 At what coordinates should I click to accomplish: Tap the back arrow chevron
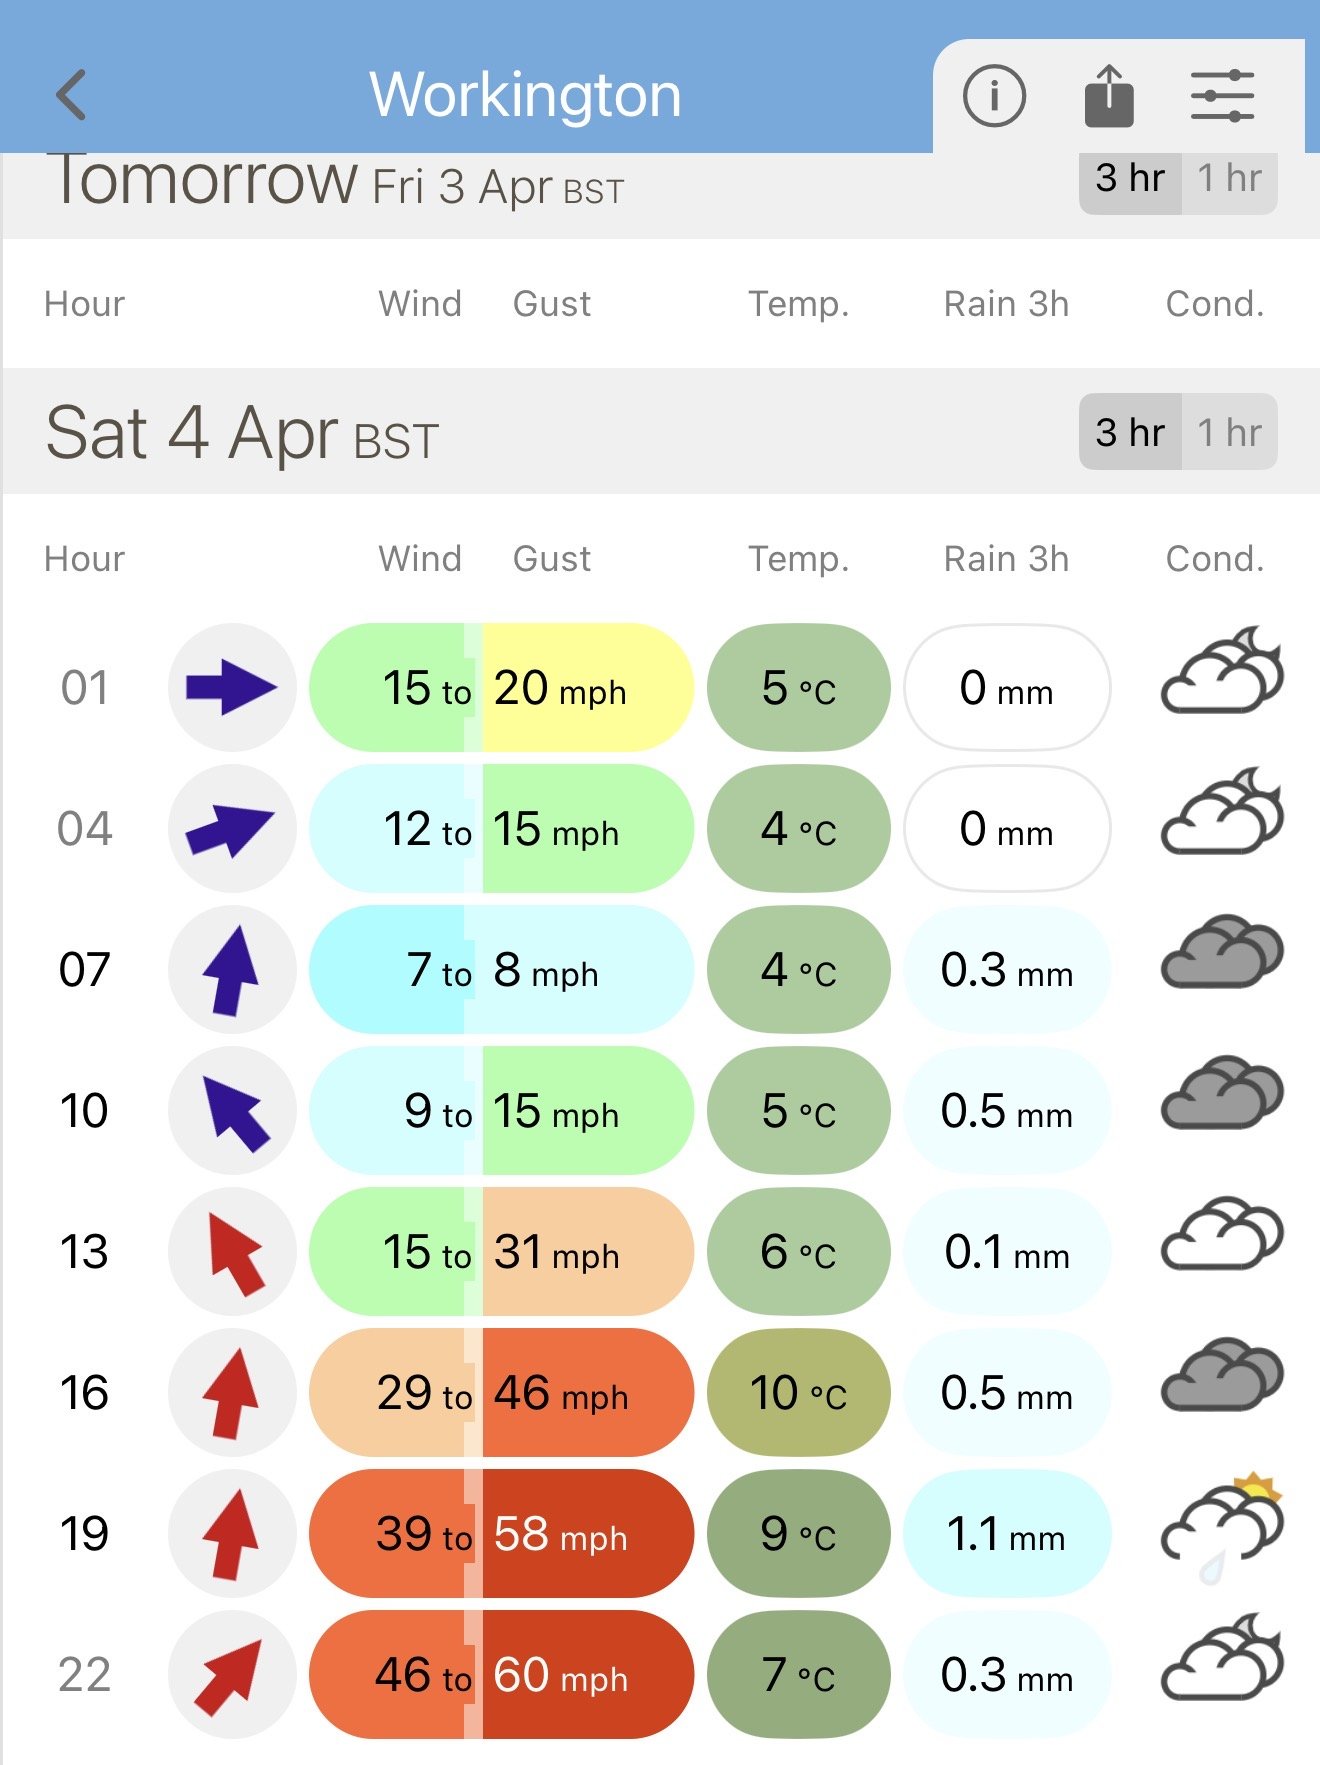(72, 95)
